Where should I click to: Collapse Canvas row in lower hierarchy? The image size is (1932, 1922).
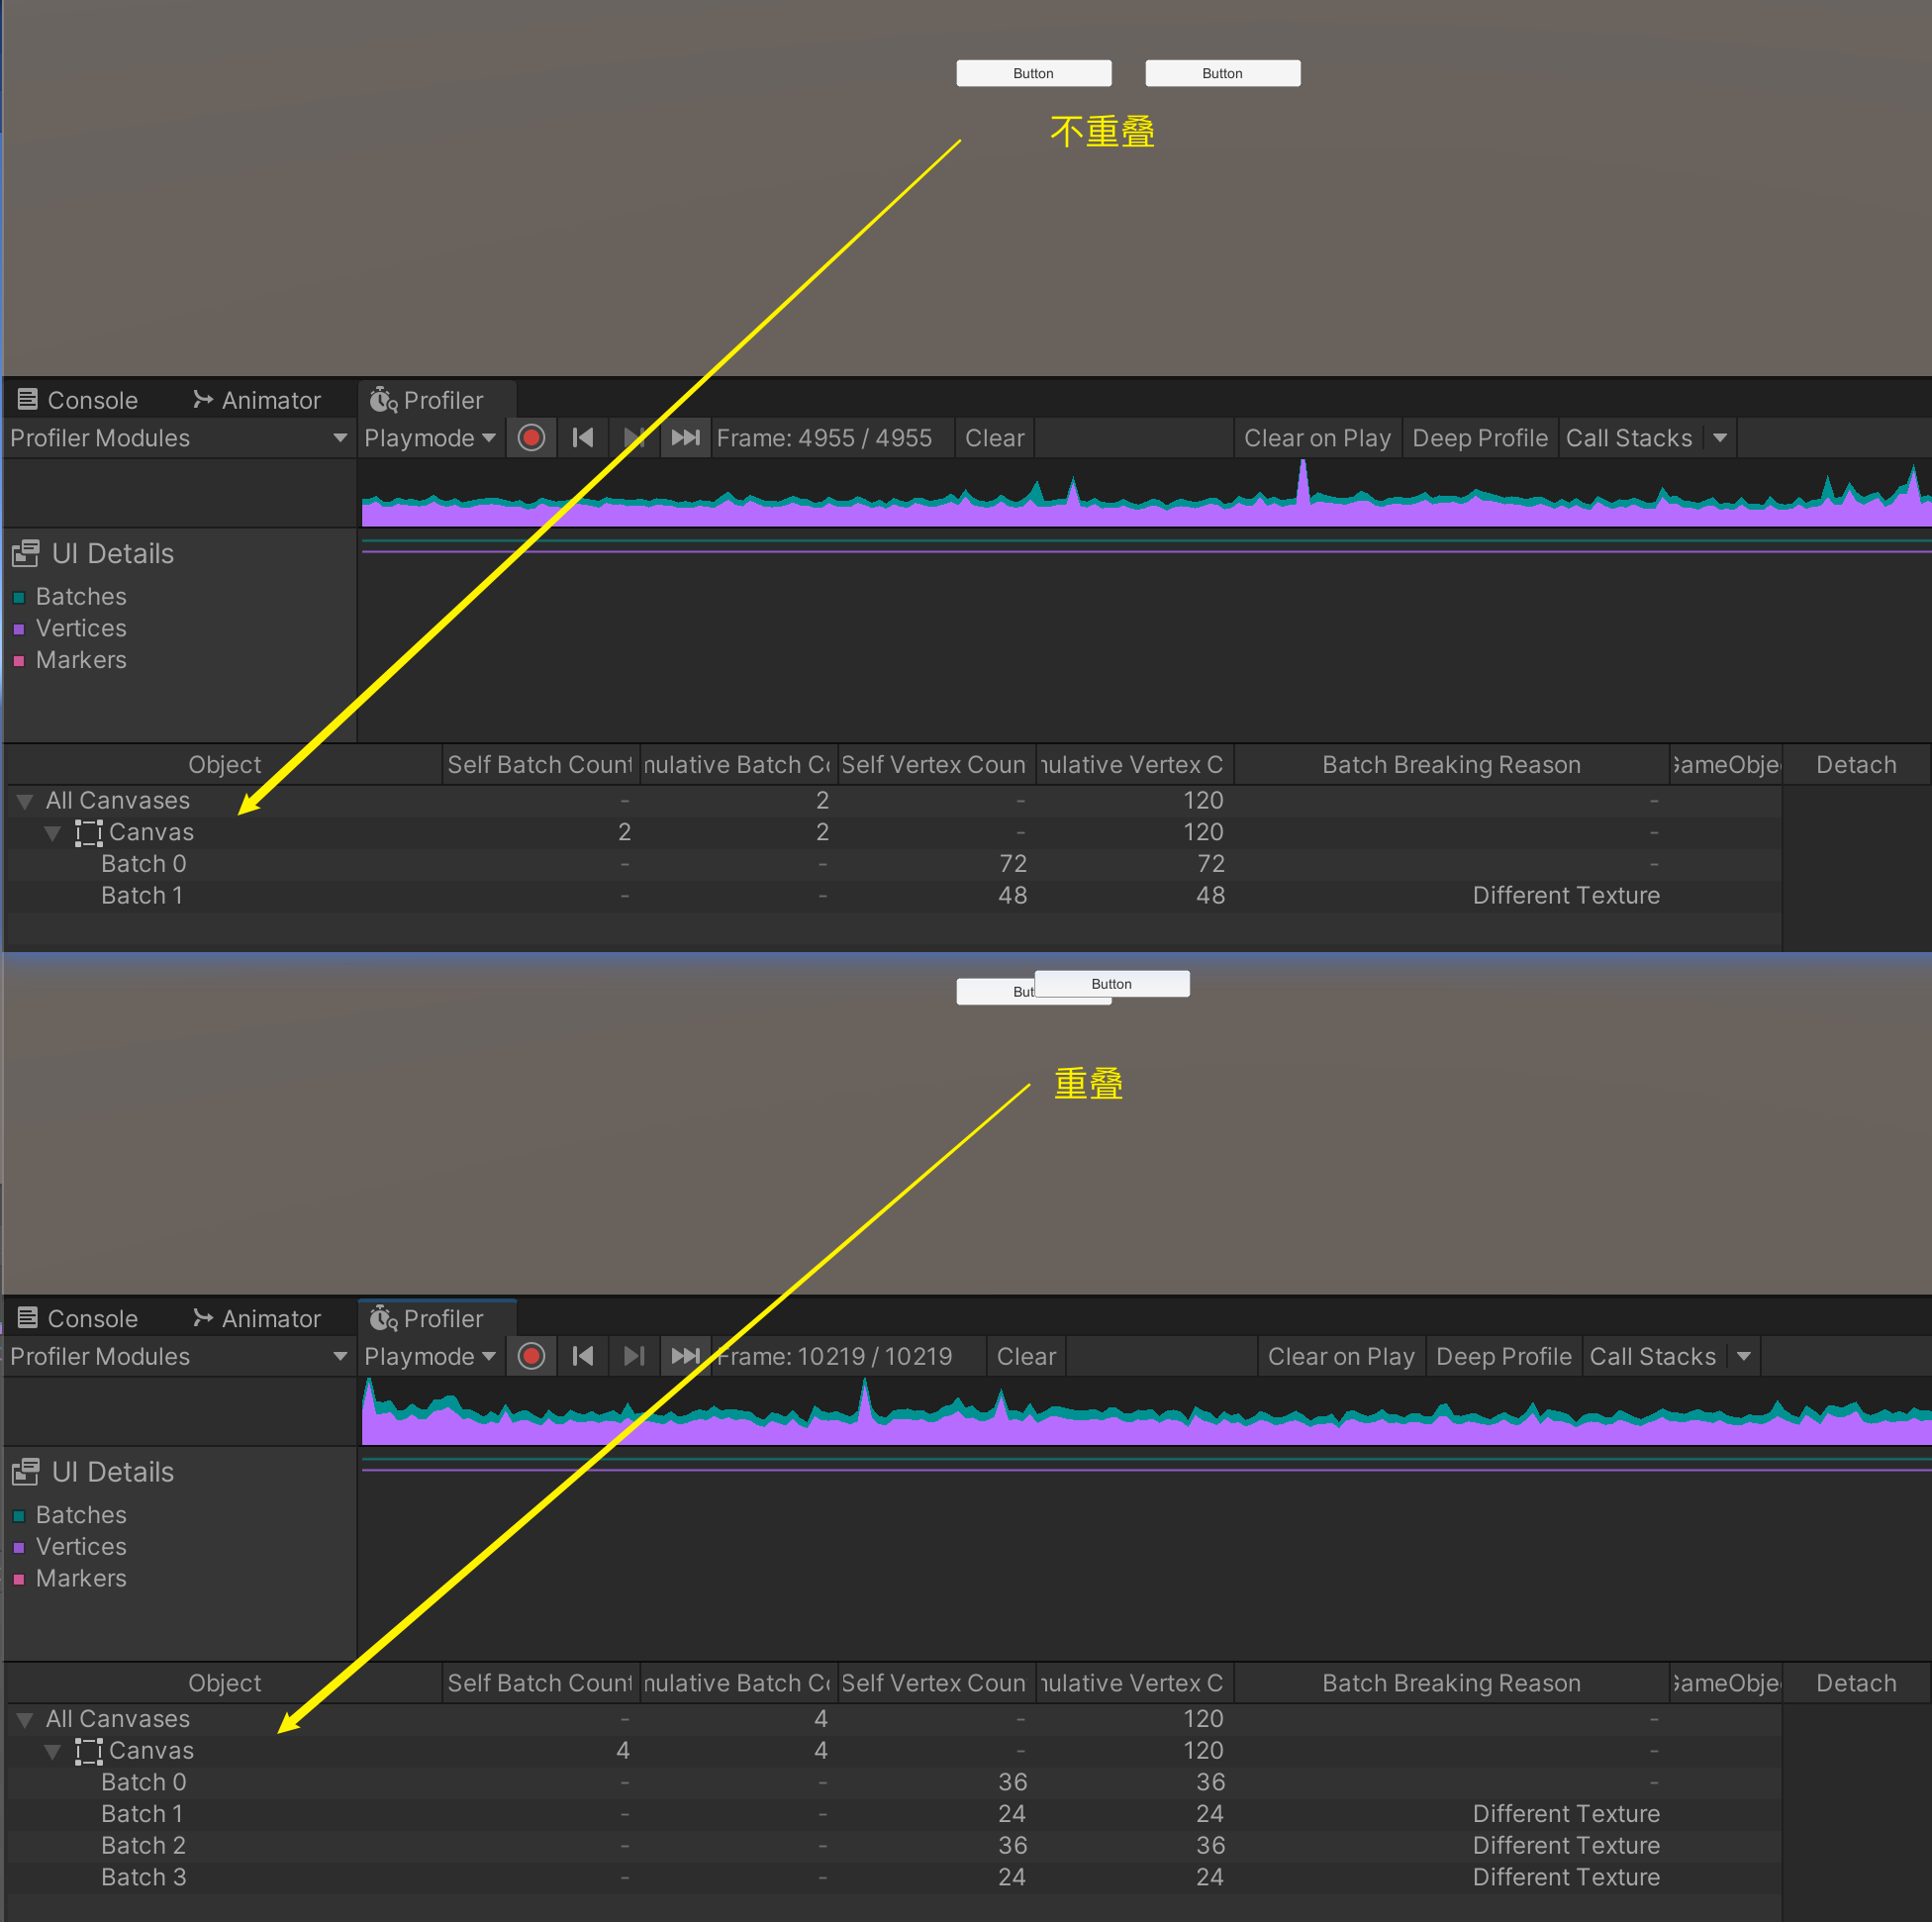[x=53, y=1751]
